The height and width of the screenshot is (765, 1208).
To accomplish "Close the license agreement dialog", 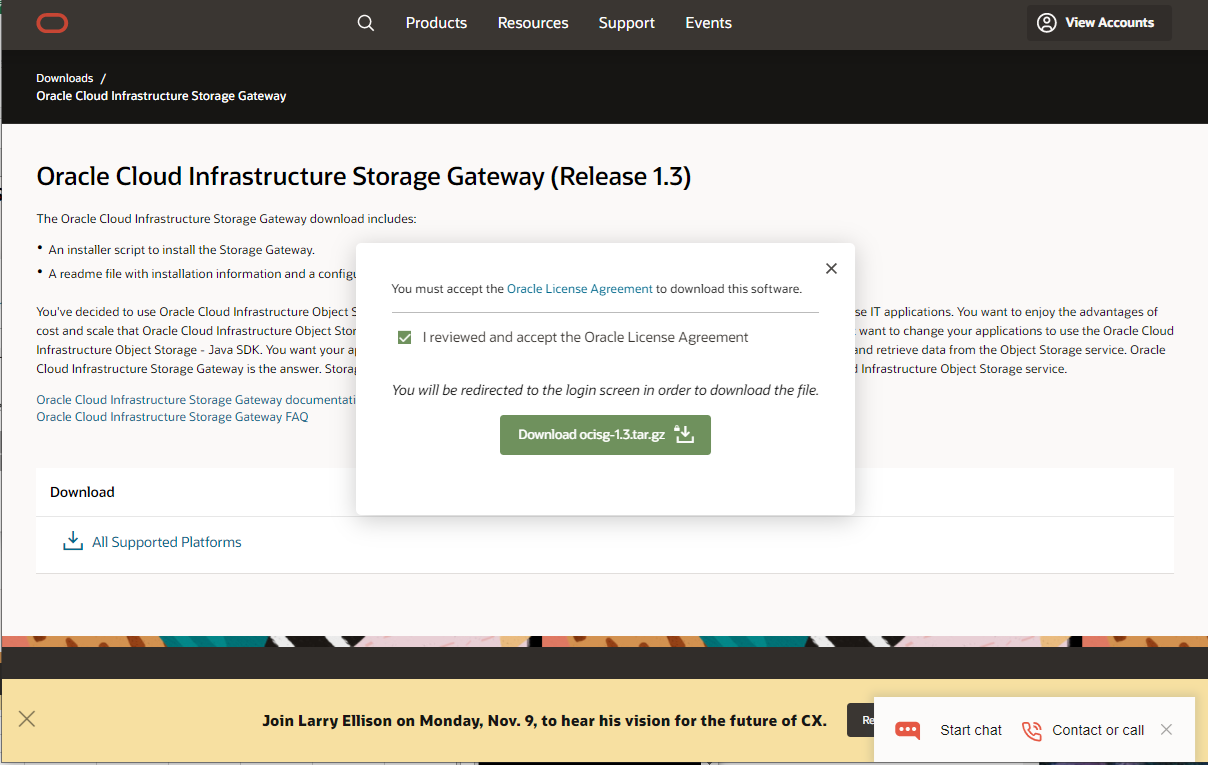I will (831, 269).
